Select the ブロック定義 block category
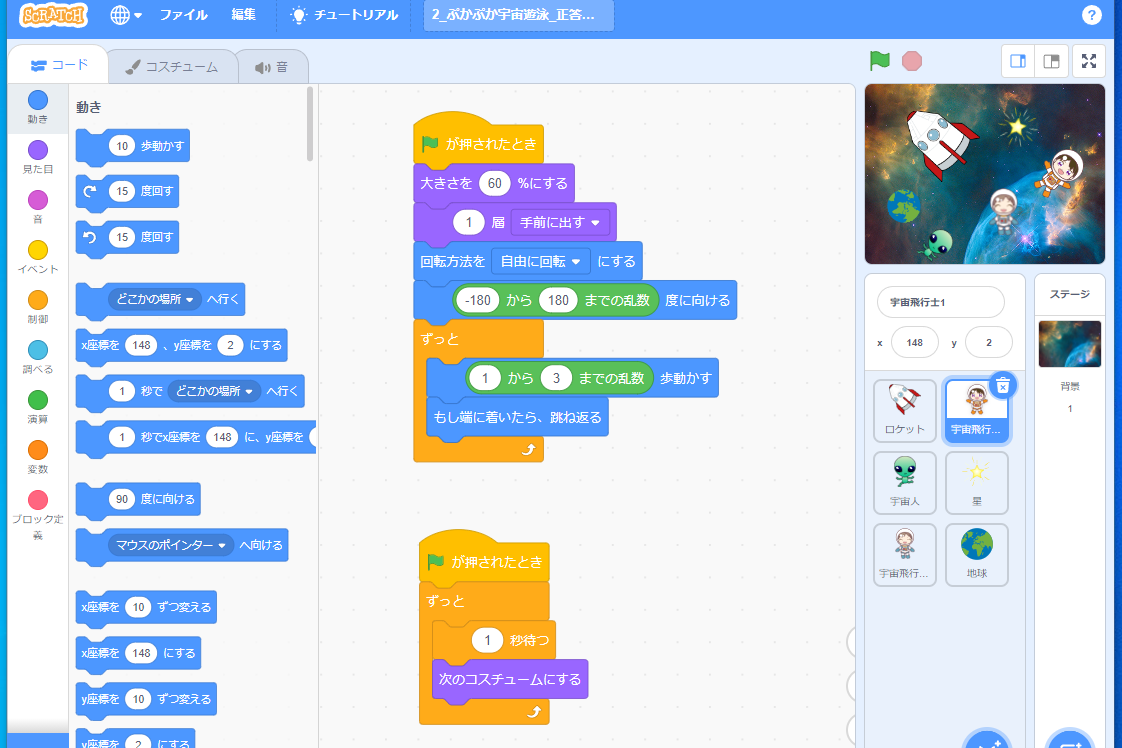The image size is (1122, 748). click(38, 515)
